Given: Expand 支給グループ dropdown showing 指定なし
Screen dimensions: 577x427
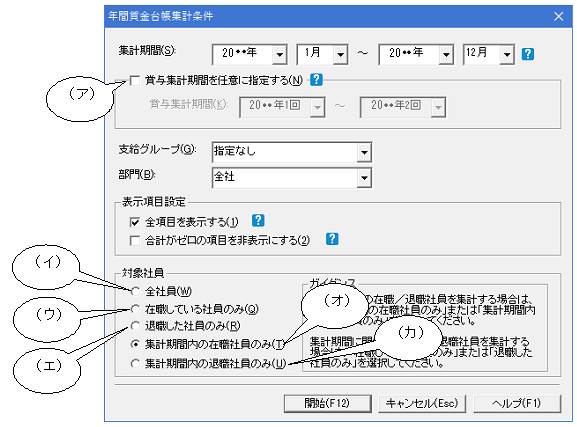Looking at the screenshot, I should pos(364,152).
